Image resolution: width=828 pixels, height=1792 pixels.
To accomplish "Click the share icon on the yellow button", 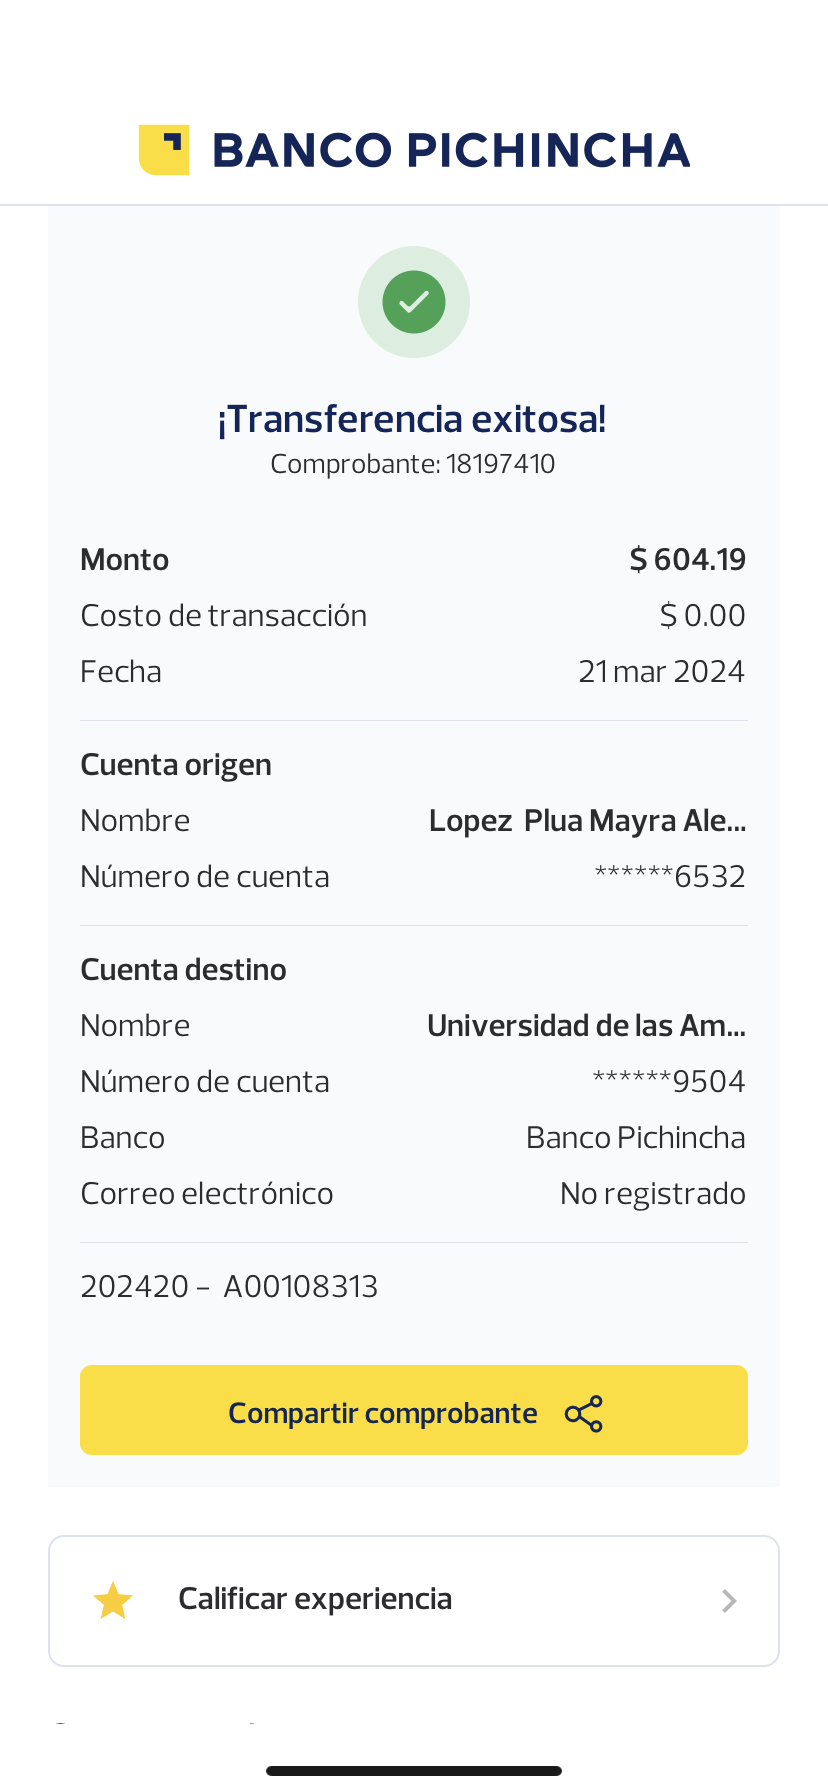I will pos(584,1414).
